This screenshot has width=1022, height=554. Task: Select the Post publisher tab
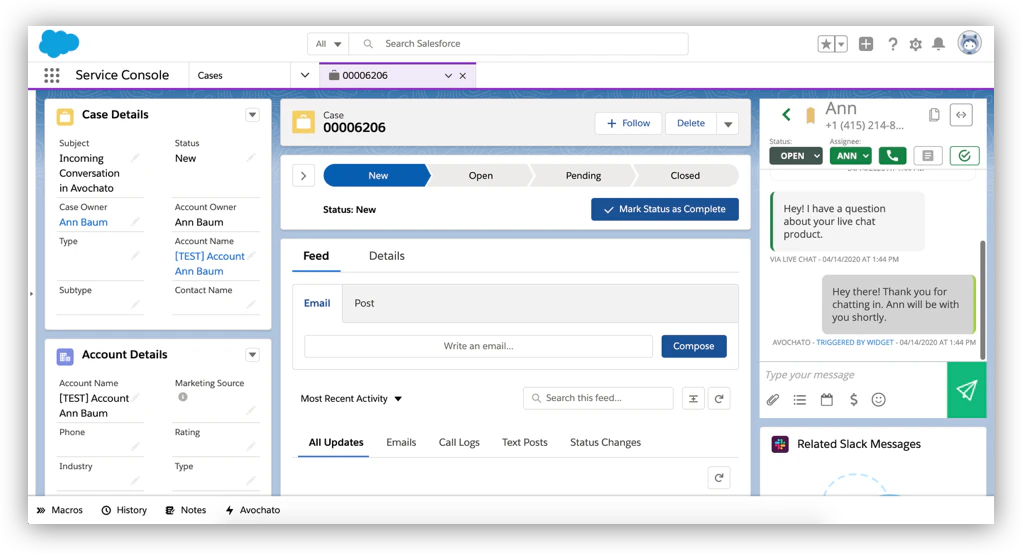[x=364, y=303]
